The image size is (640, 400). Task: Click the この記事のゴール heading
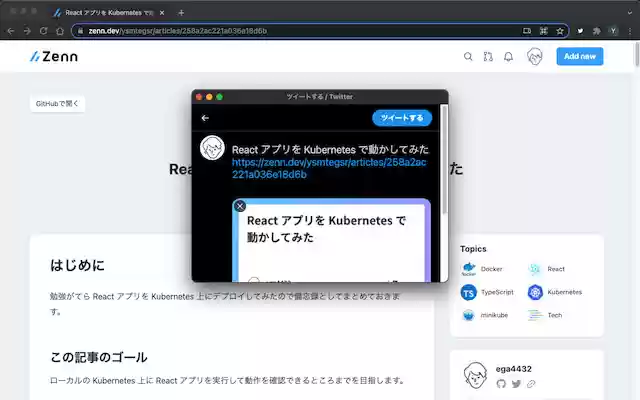(x=99, y=357)
